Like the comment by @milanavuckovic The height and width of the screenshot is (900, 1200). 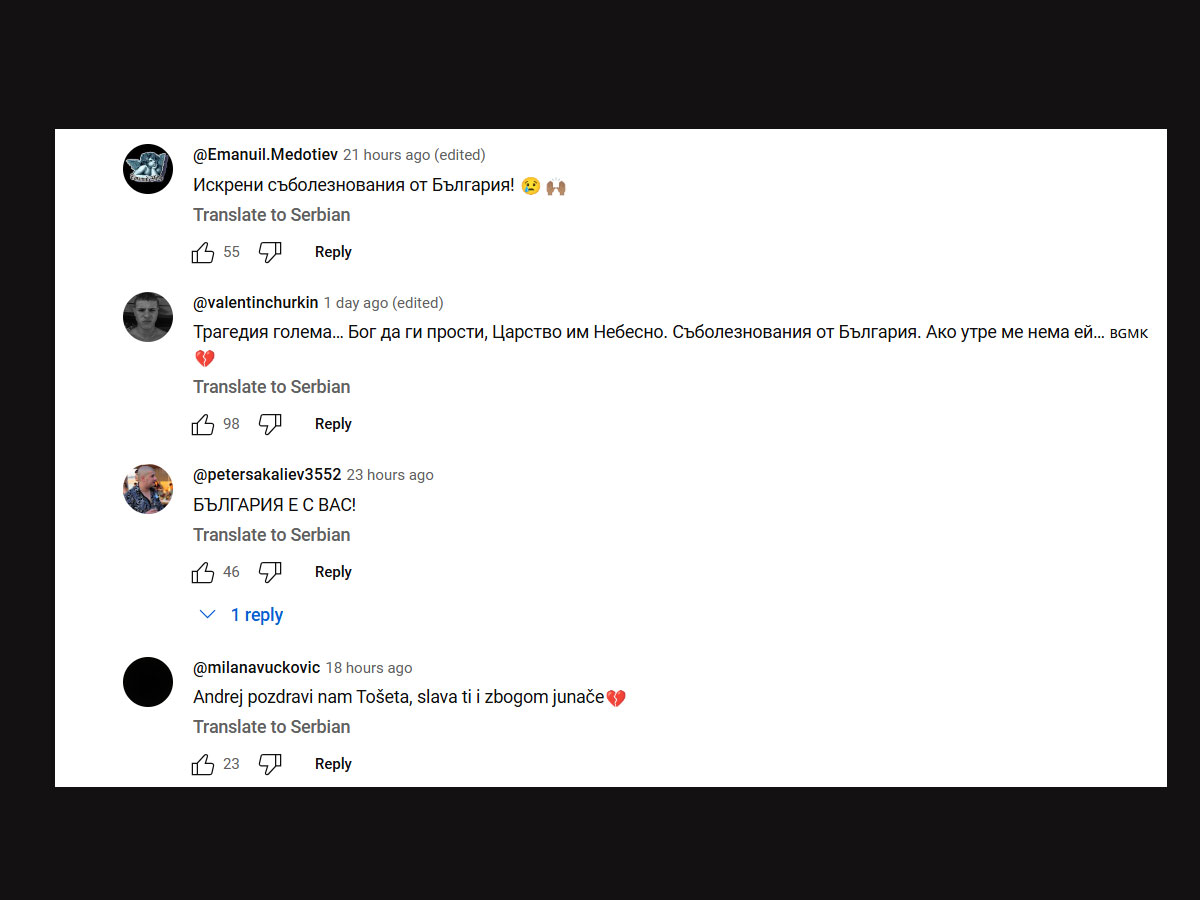[x=203, y=764]
